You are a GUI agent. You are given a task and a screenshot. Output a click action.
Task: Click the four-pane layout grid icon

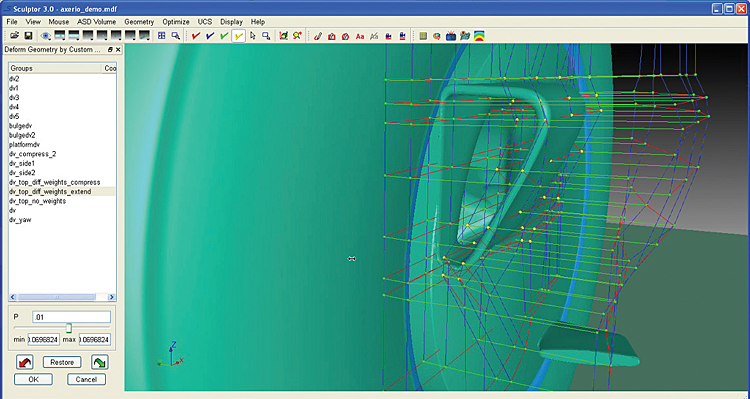162,36
